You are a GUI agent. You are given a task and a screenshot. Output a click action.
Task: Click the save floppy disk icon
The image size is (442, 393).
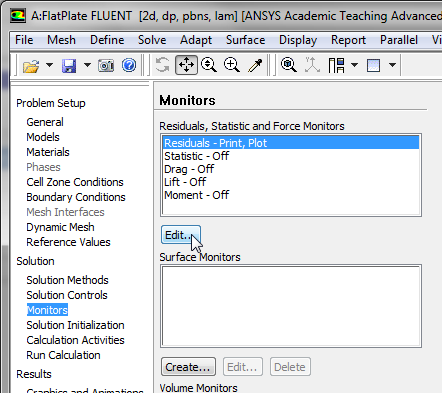tap(69, 65)
